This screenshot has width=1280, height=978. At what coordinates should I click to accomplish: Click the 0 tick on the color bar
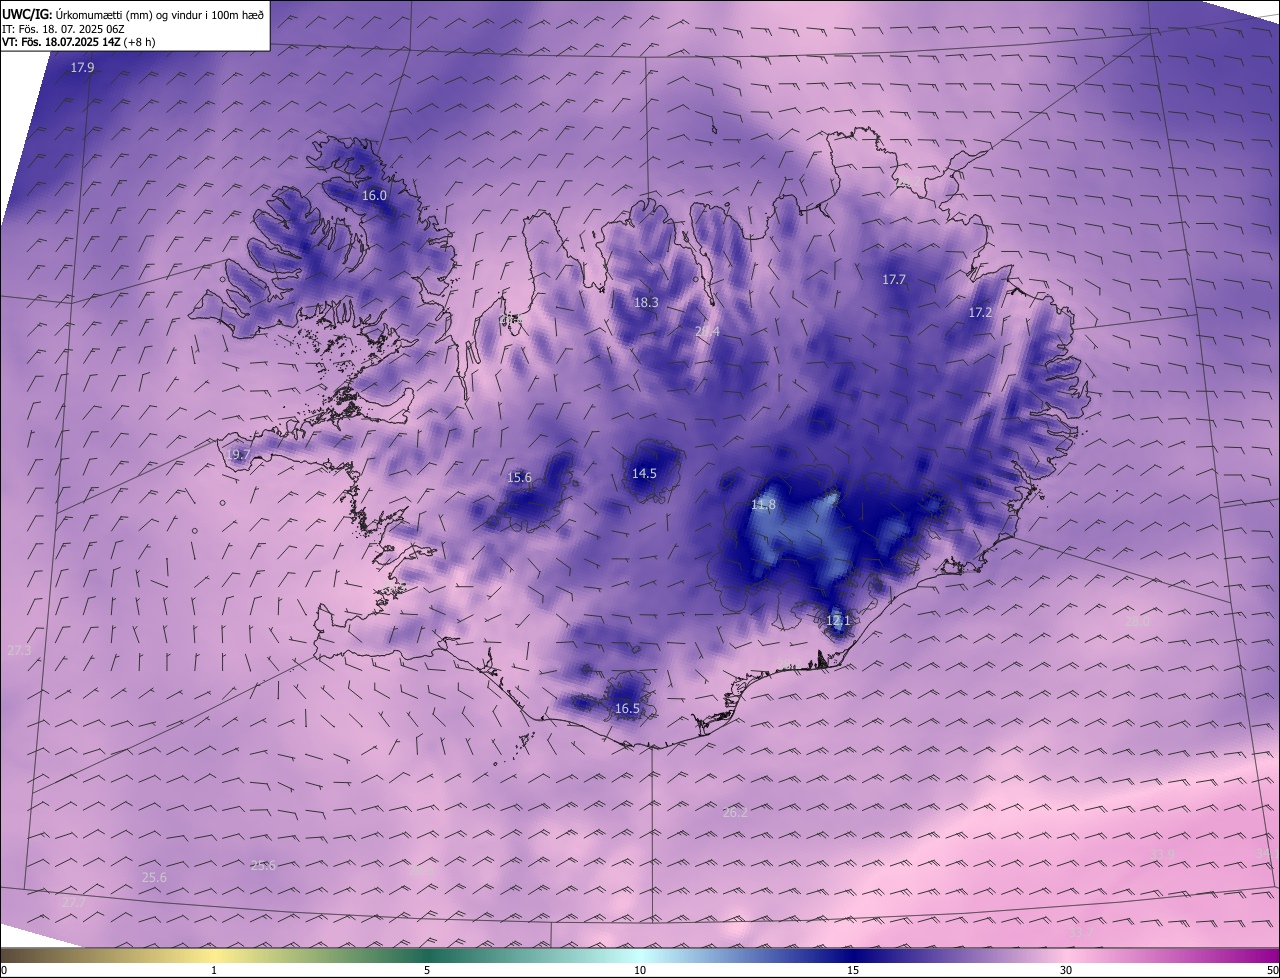tap(4, 970)
